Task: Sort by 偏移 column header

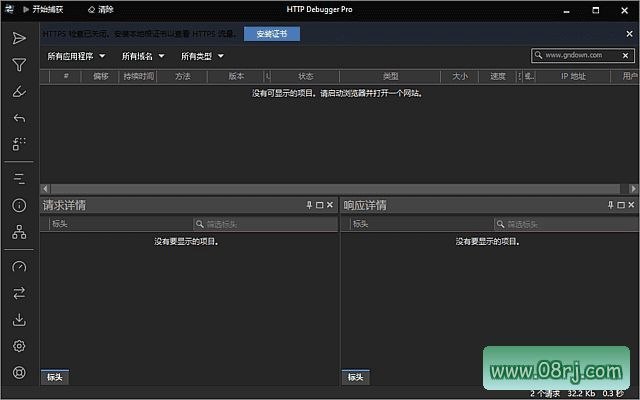Action: (x=100, y=76)
